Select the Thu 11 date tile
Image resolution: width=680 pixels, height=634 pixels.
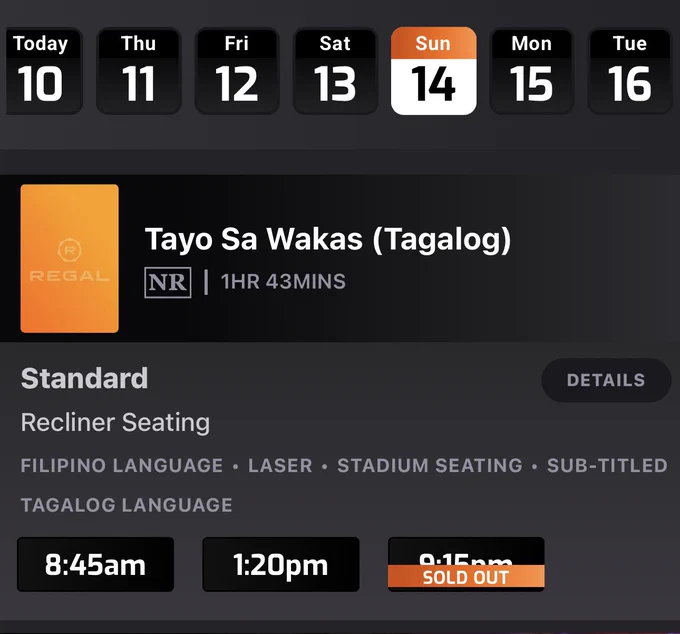139,71
